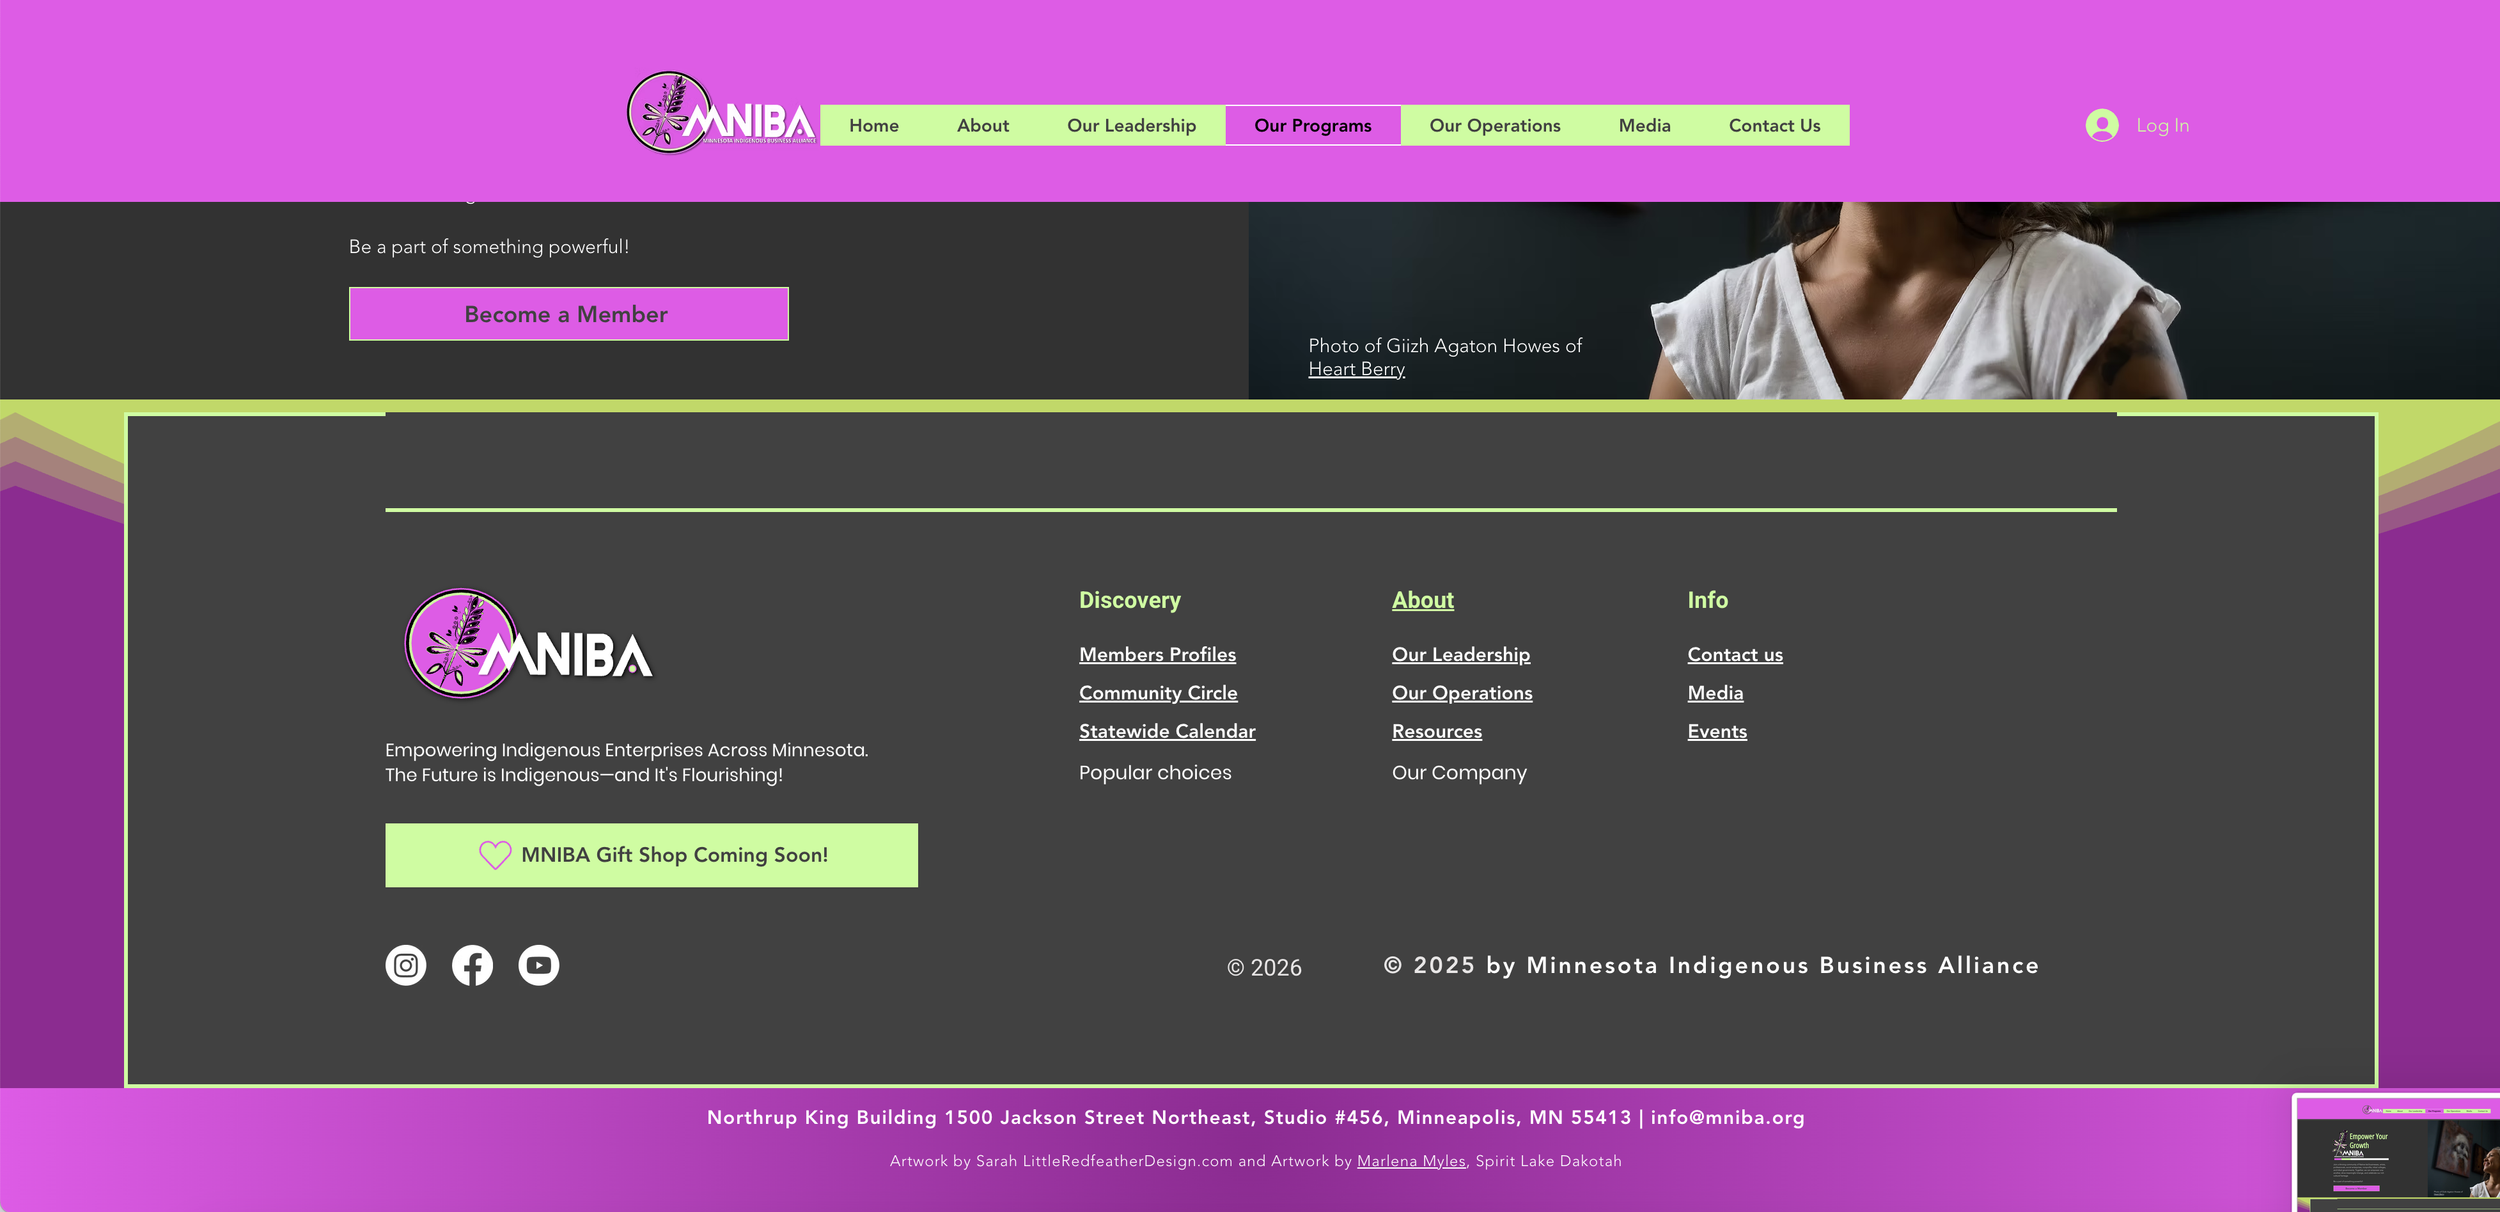The image size is (2500, 1212).
Task: Open the Members Profiles page
Action: (1156, 654)
